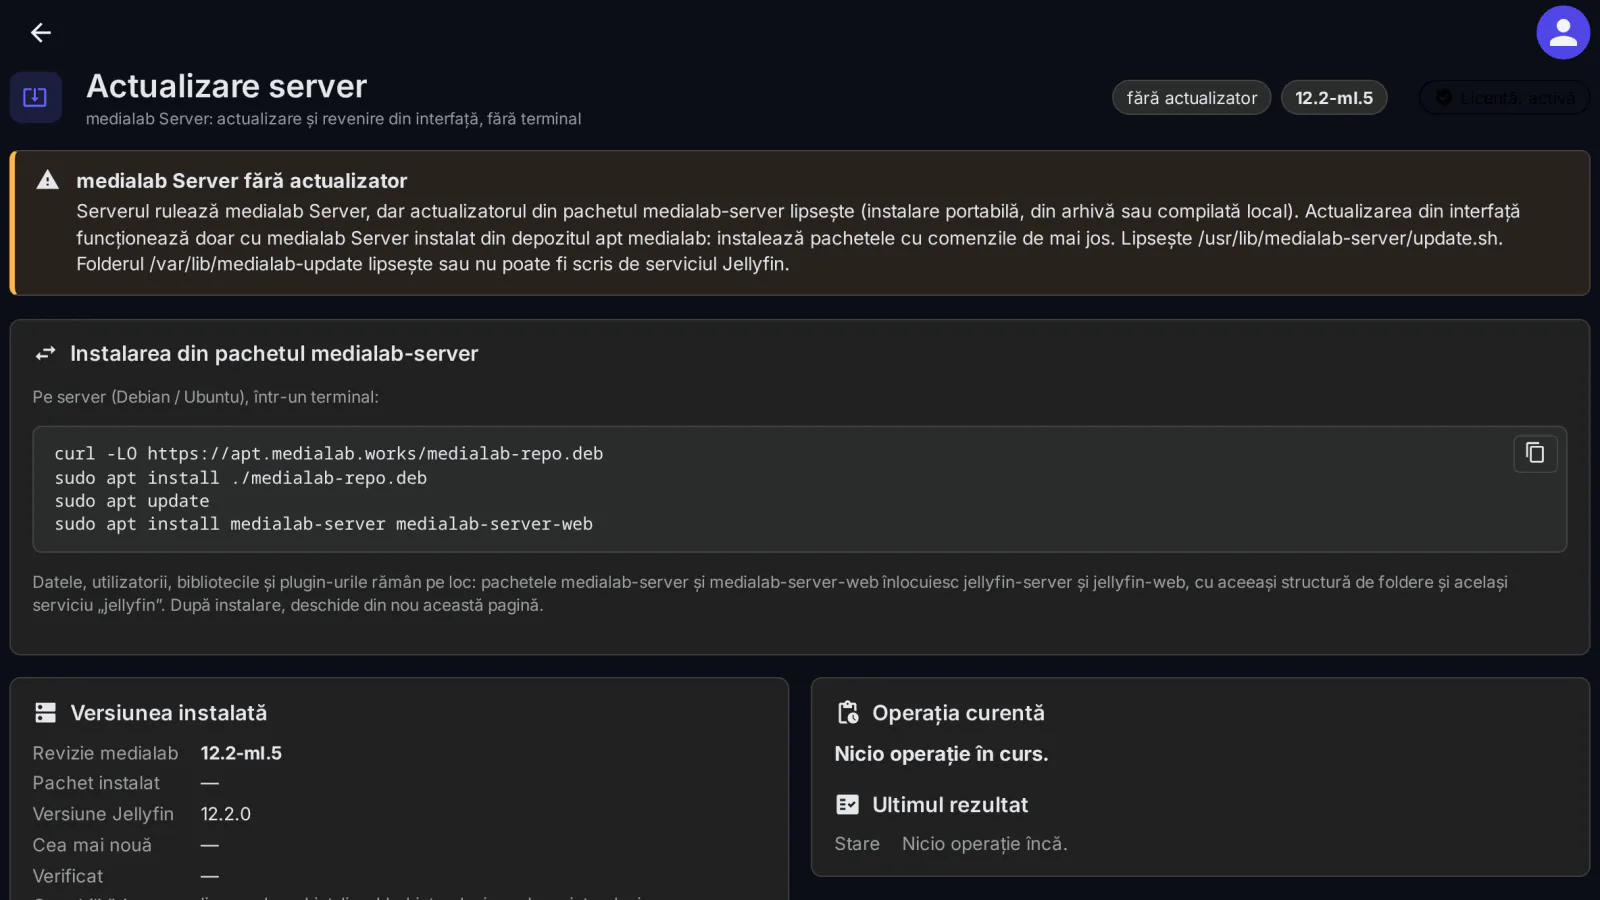
Task: Click the 'Licență activă' chip
Action: coord(1504,98)
